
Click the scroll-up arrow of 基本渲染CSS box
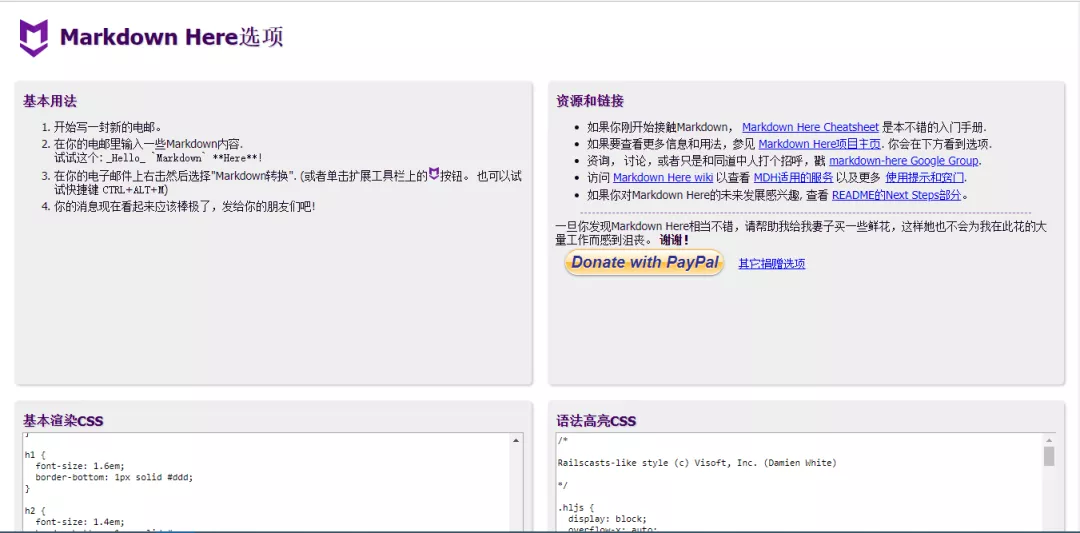point(517,439)
